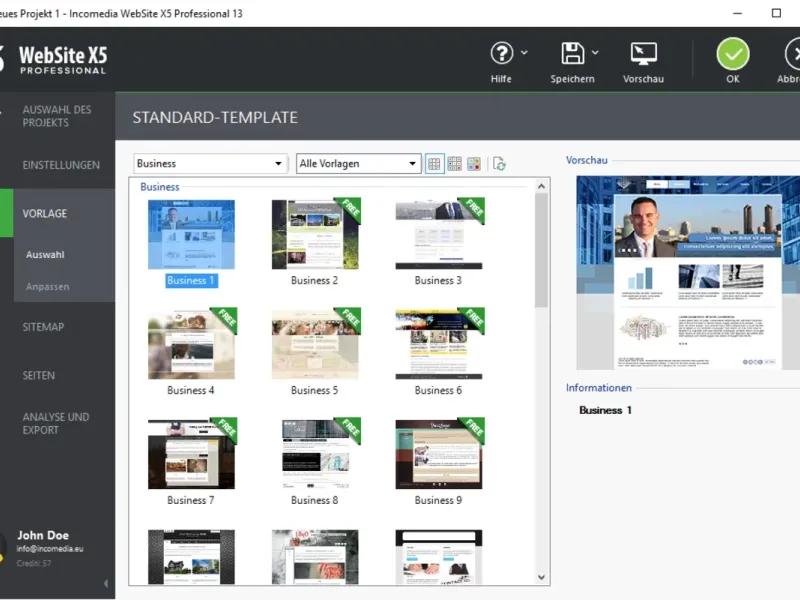This screenshot has height=600, width=800.
Task: Confirm with the green OK button
Action: (x=733, y=54)
